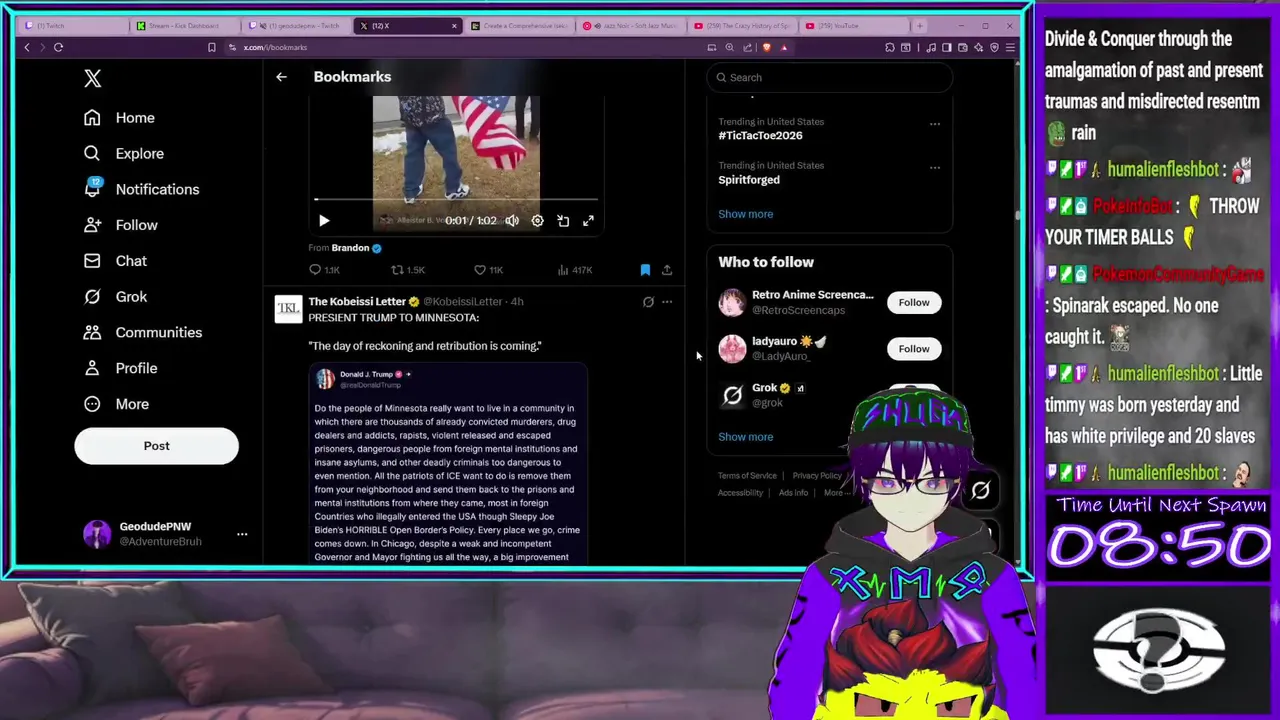
Task: Open options for #TicTacToe2026 trend
Action: pyautogui.click(x=934, y=124)
